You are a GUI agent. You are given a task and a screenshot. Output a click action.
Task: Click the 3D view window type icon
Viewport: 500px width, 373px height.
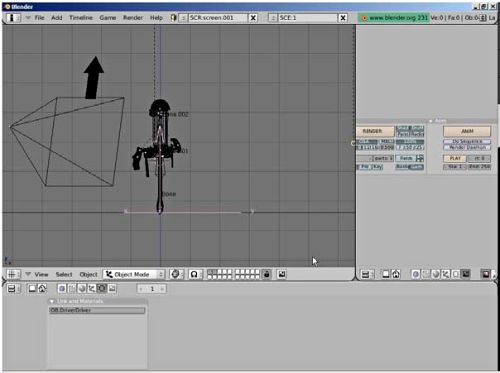pos(12,274)
